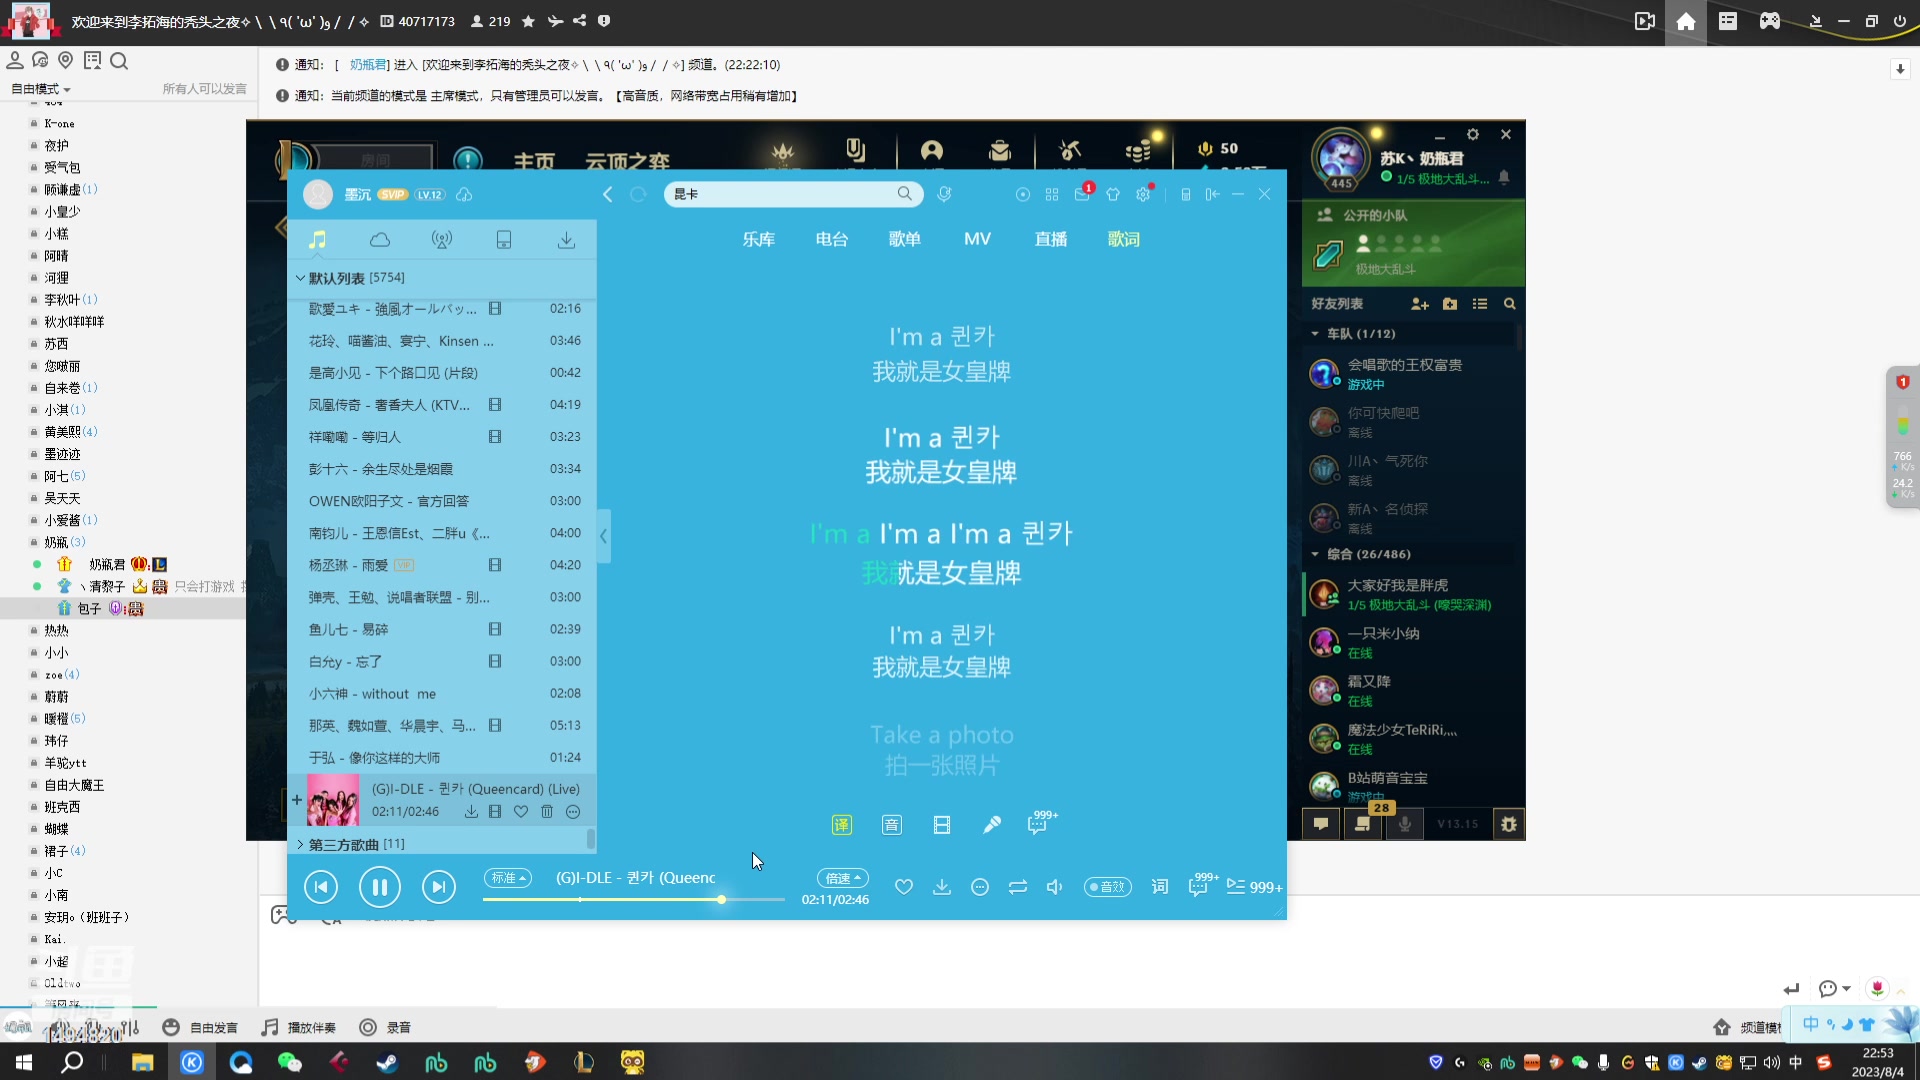Open the MV film icon below lyrics
The image size is (1920, 1080).
click(x=942, y=825)
